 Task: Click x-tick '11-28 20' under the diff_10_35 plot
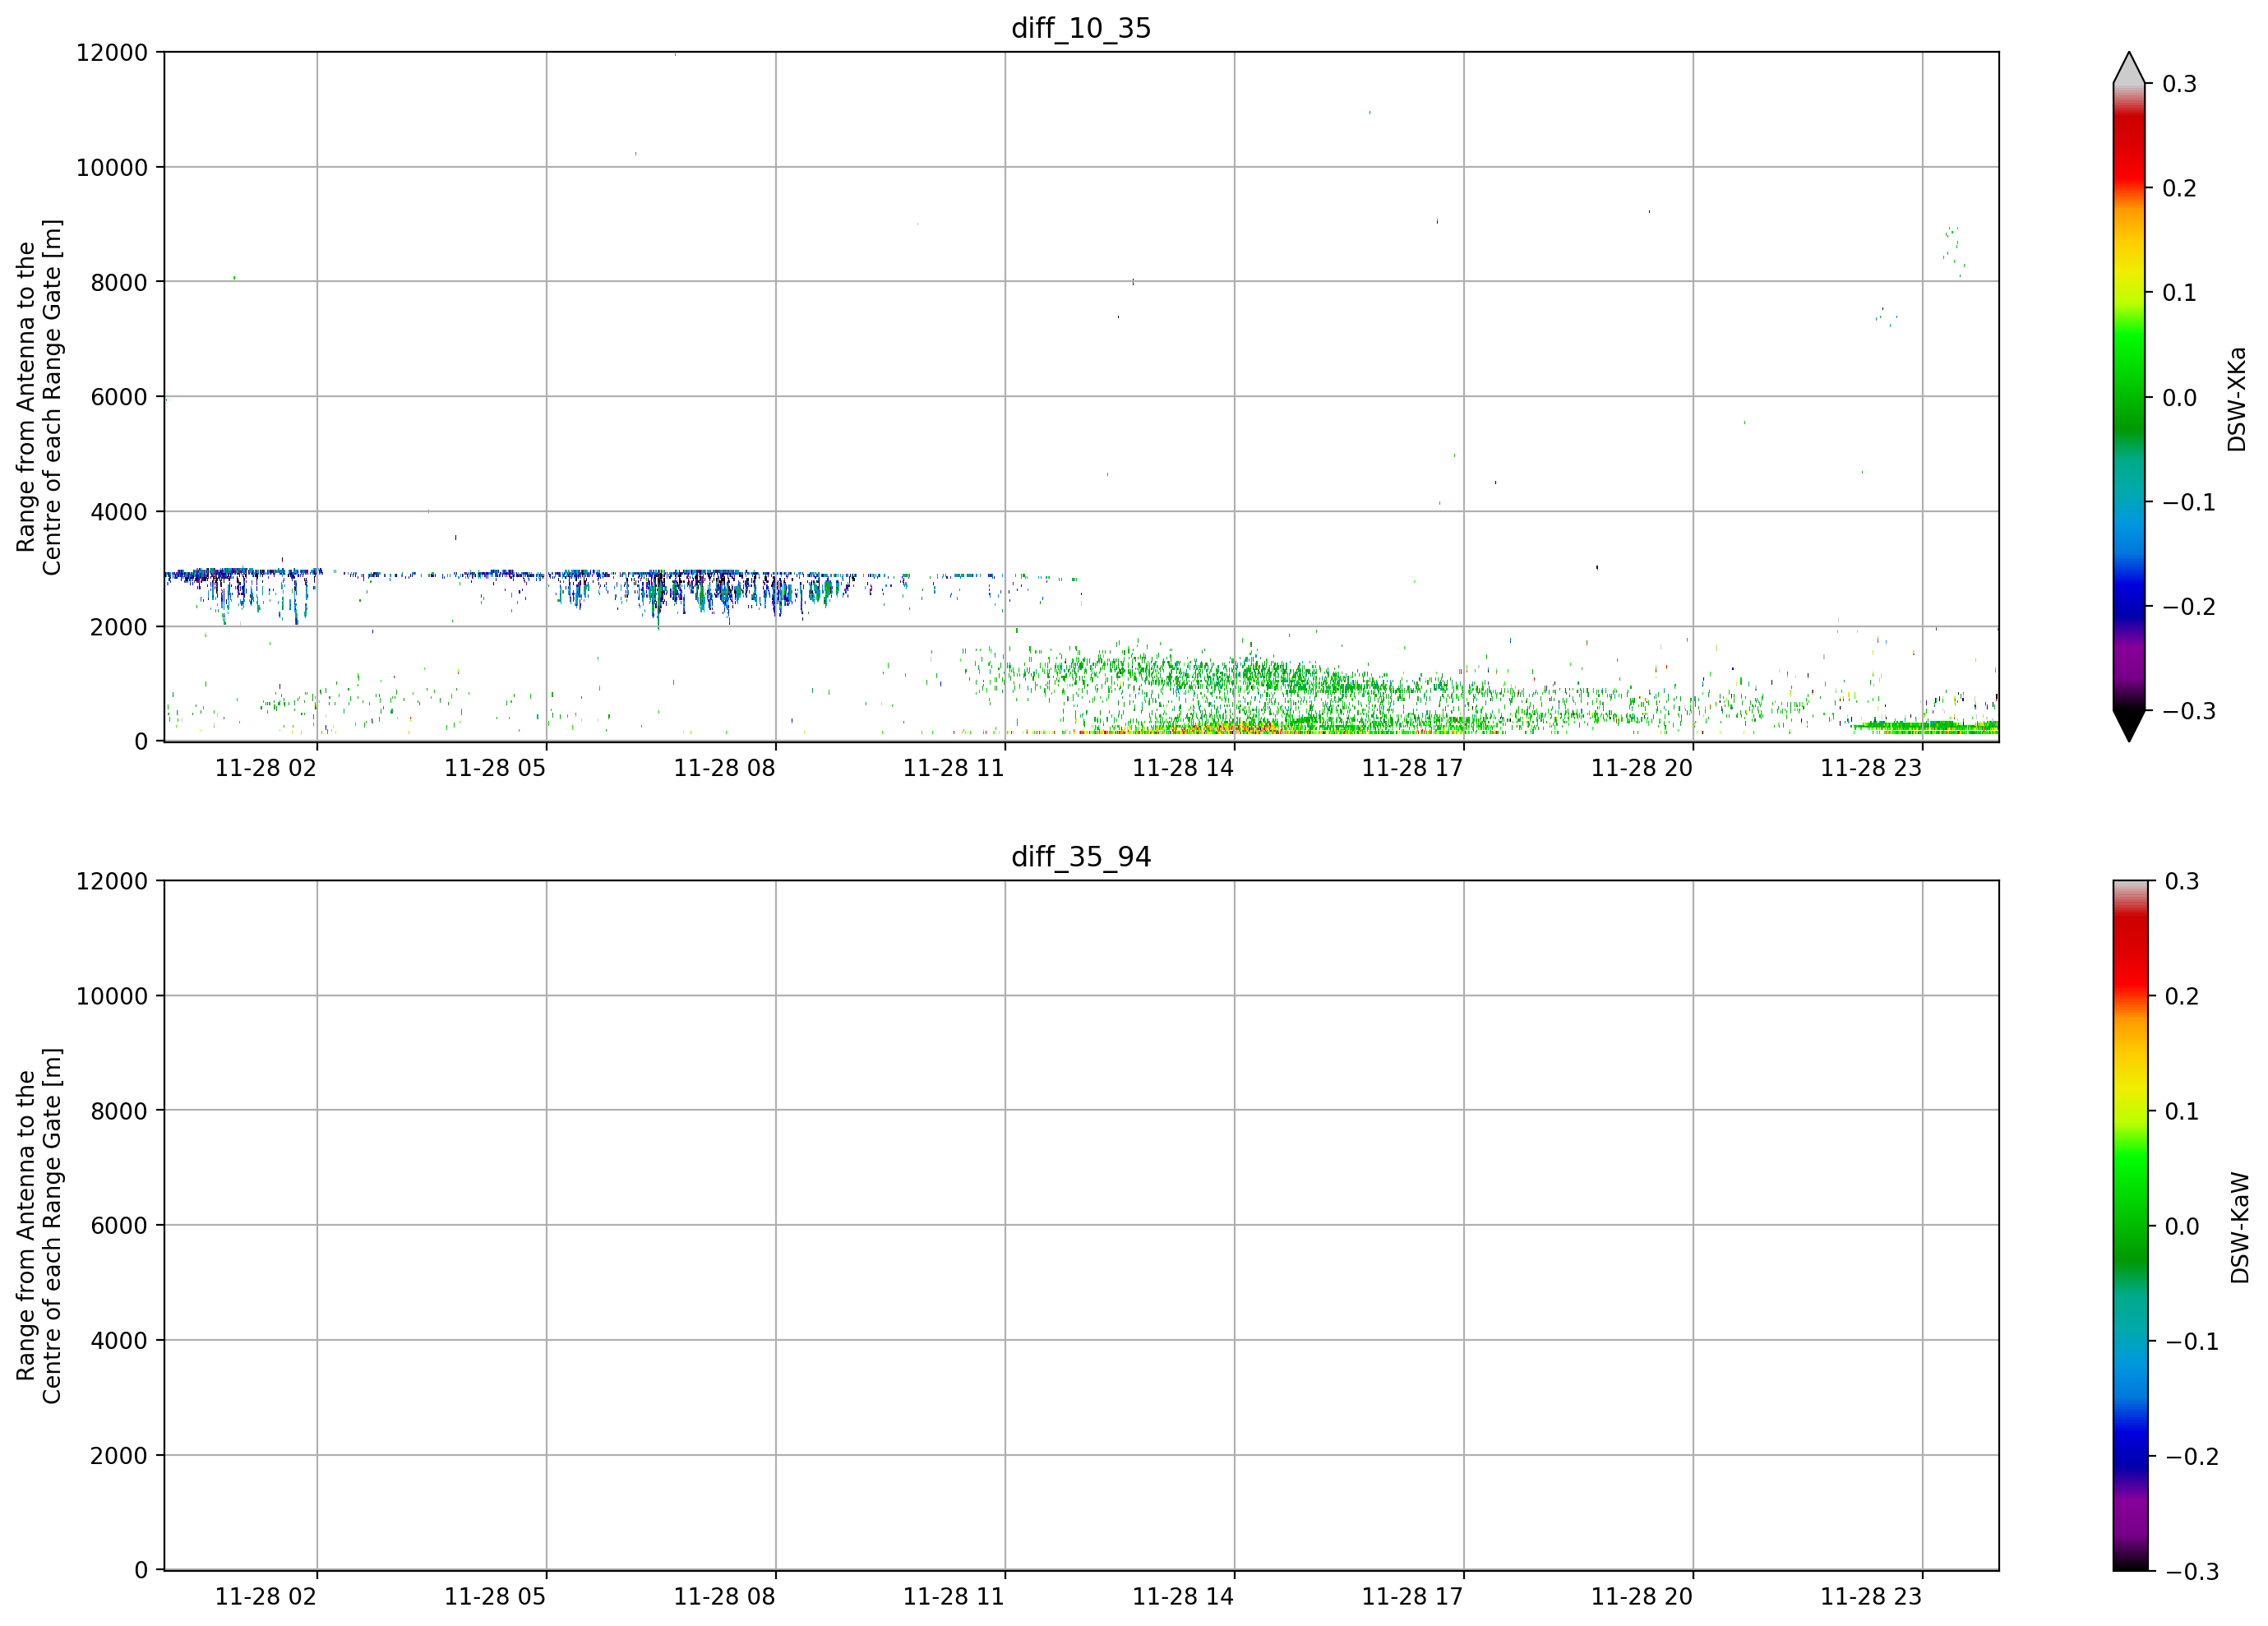[x=1642, y=768]
